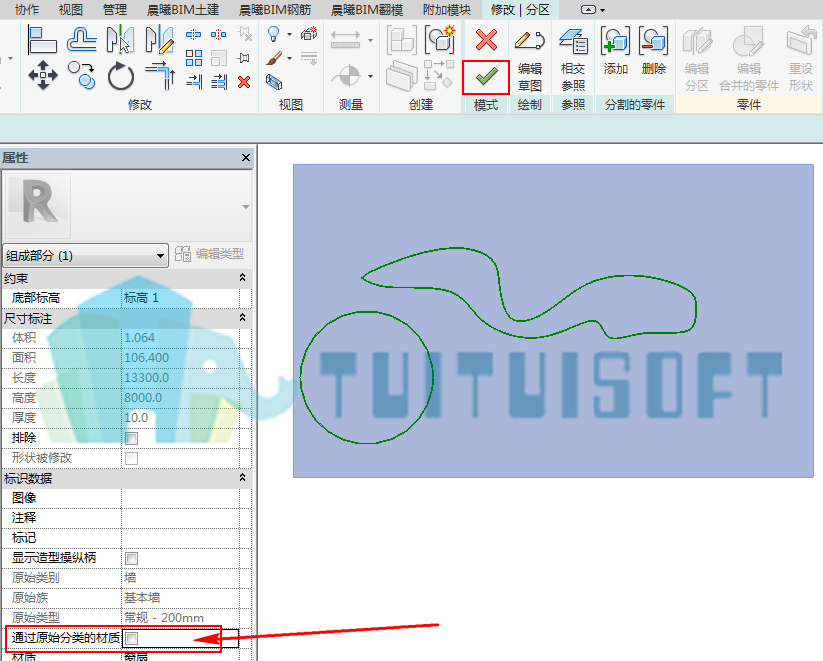Click the 编辑草图 button

(530, 59)
